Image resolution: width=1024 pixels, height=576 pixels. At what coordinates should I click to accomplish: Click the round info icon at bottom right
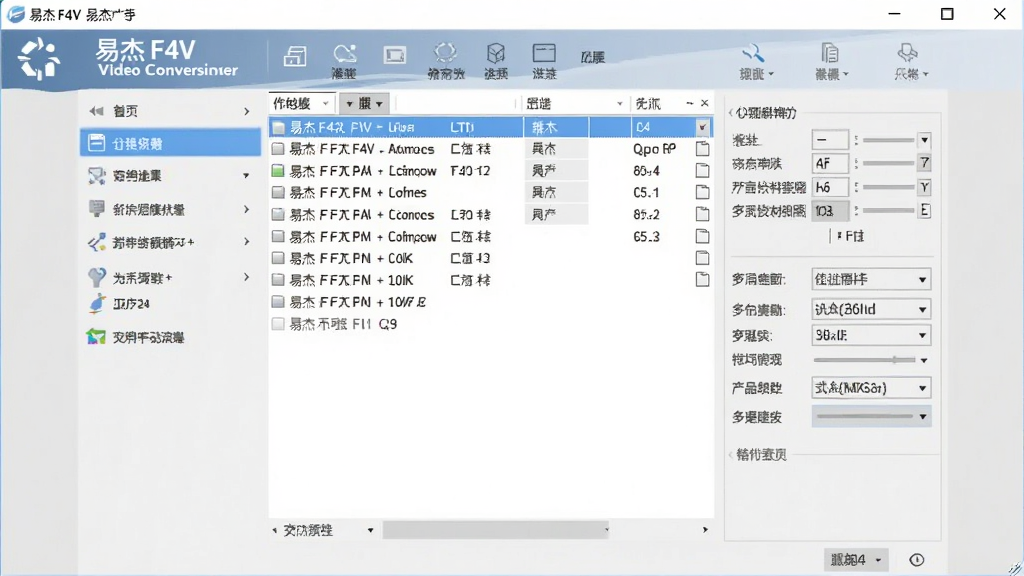click(917, 560)
